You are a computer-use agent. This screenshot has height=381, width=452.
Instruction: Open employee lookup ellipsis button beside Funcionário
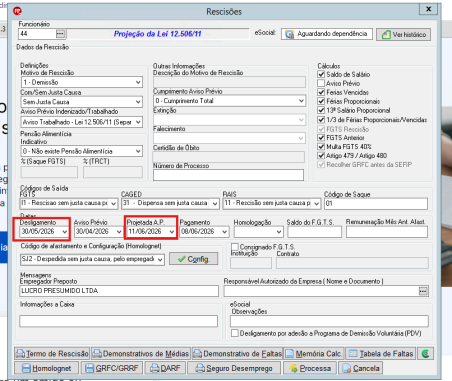click(x=60, y=34)
